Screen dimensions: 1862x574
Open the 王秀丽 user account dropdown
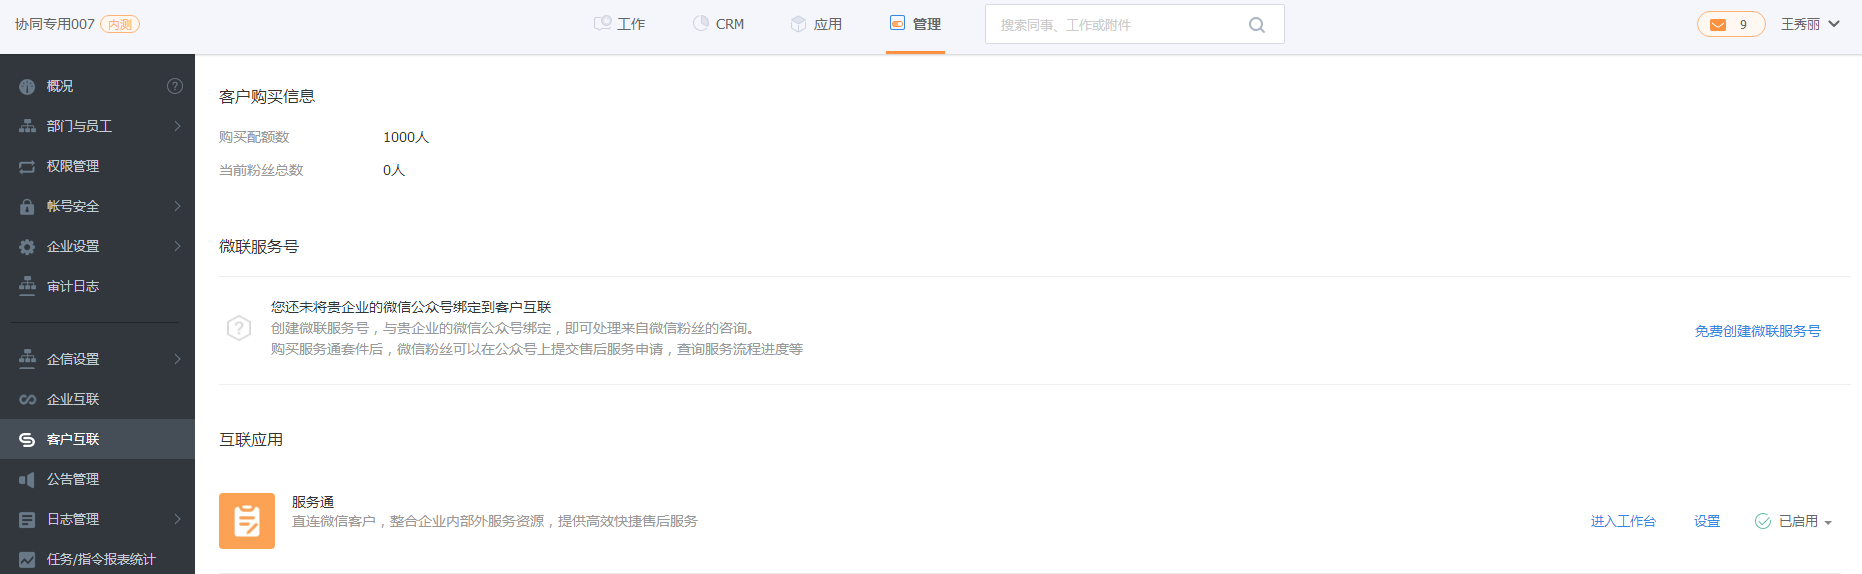pos(1810,24)
